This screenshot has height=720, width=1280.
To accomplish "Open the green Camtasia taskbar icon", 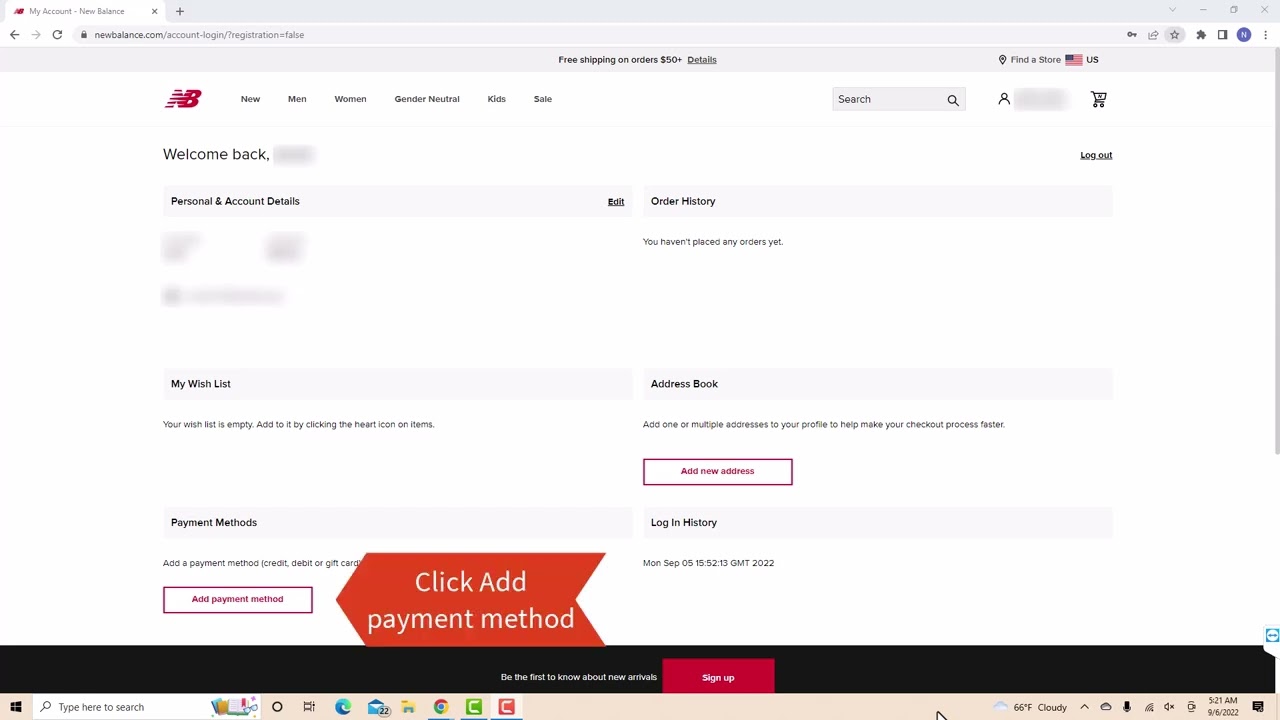I will pyautogui.click(x=474, y=707).
